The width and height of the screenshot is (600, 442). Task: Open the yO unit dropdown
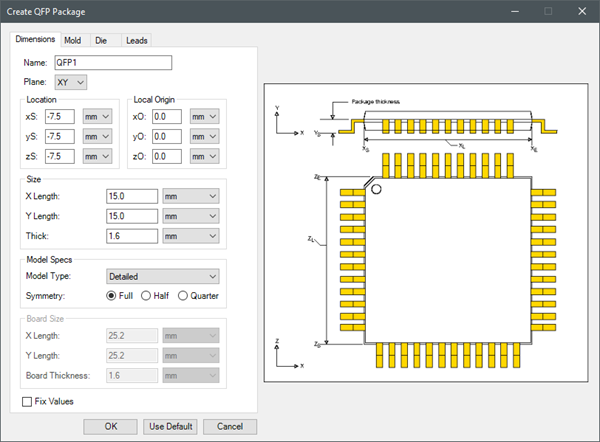pos(203,136)
